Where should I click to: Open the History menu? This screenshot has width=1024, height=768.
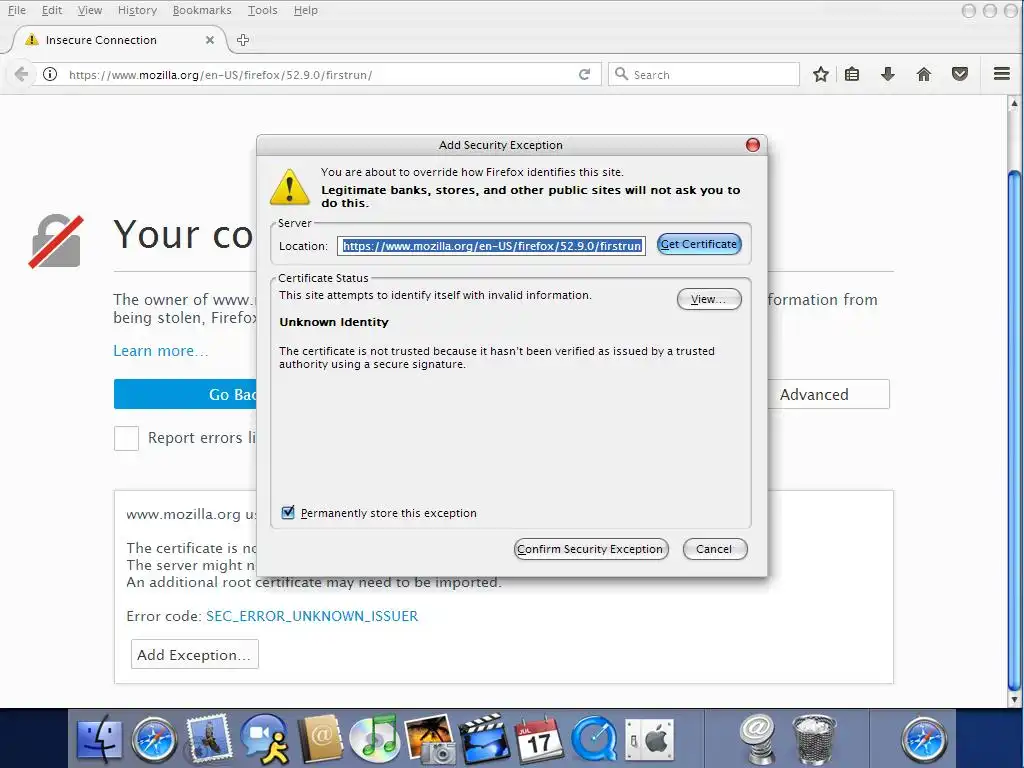tap(137, 10)
